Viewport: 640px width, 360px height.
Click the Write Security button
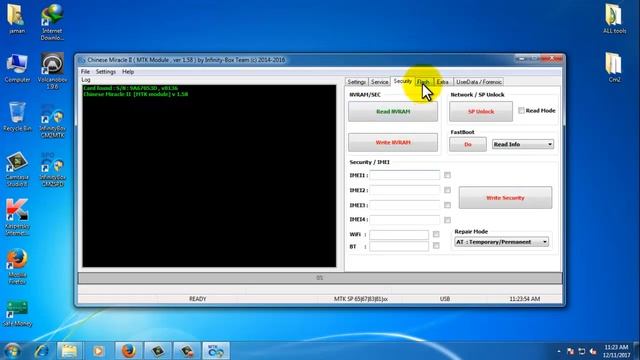click(505, 198)
